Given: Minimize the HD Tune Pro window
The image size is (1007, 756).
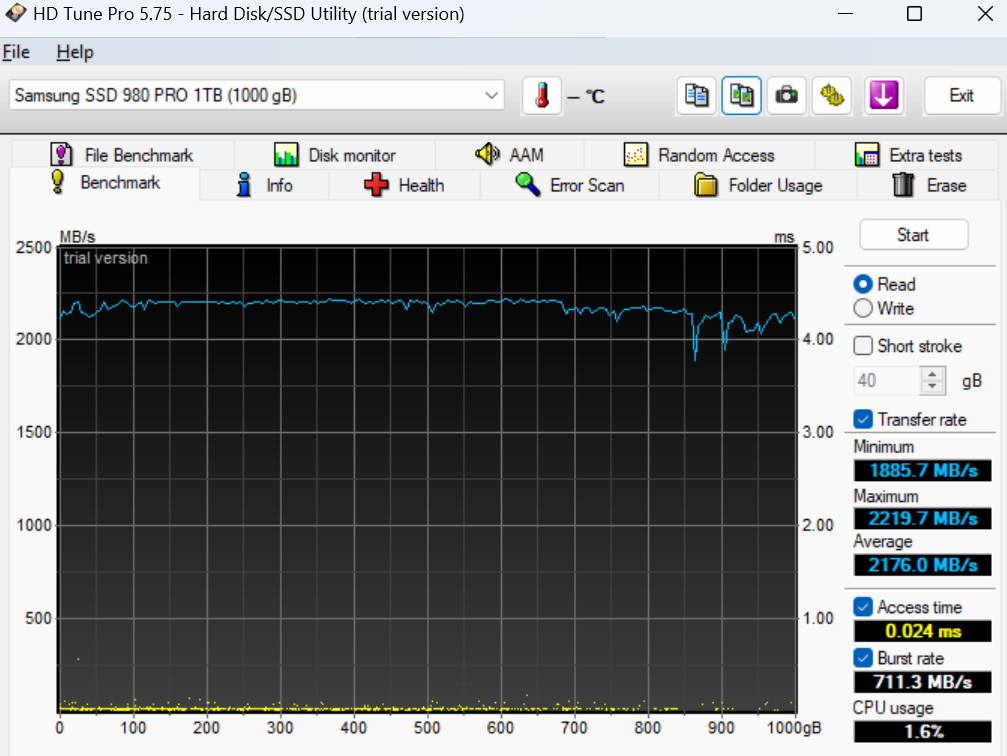Looking at the screenshot, I should tap(846, 13).
